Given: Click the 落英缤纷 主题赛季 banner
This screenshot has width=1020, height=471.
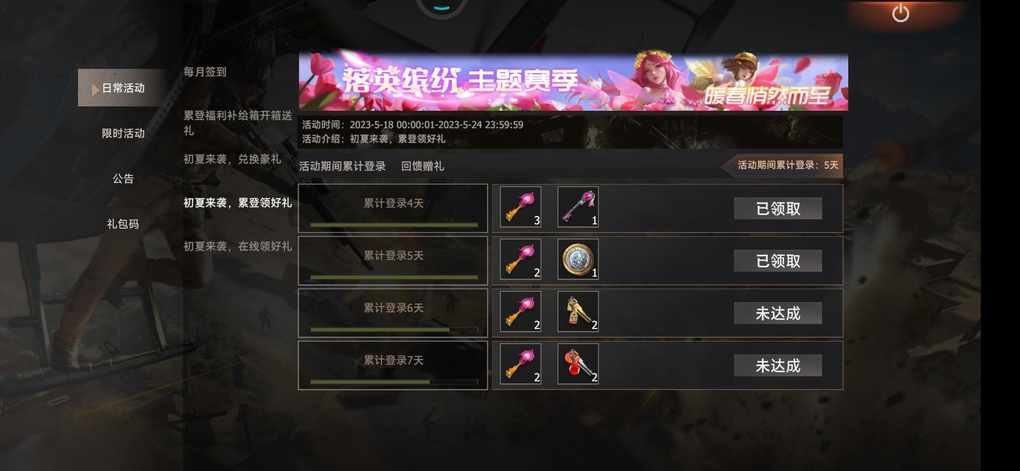Looking at the screenshot, I should coord(573,82).
